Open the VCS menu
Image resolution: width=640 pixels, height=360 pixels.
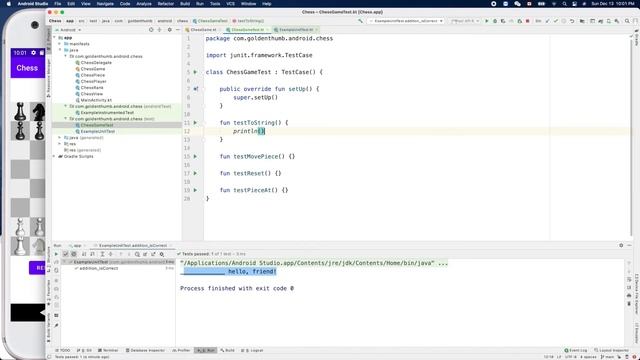(x=231, y=4)
